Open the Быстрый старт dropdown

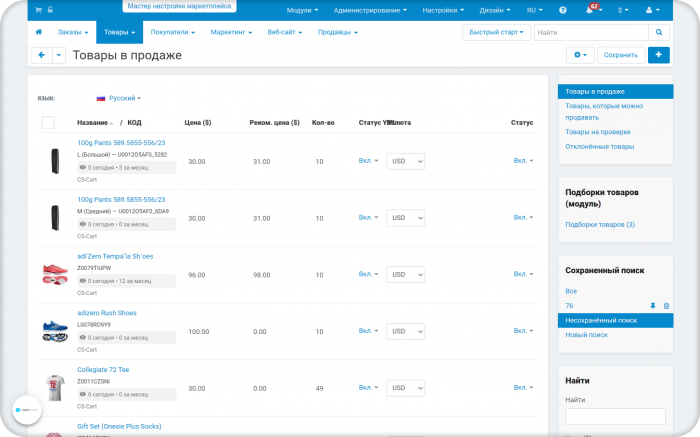coord(496,32)
